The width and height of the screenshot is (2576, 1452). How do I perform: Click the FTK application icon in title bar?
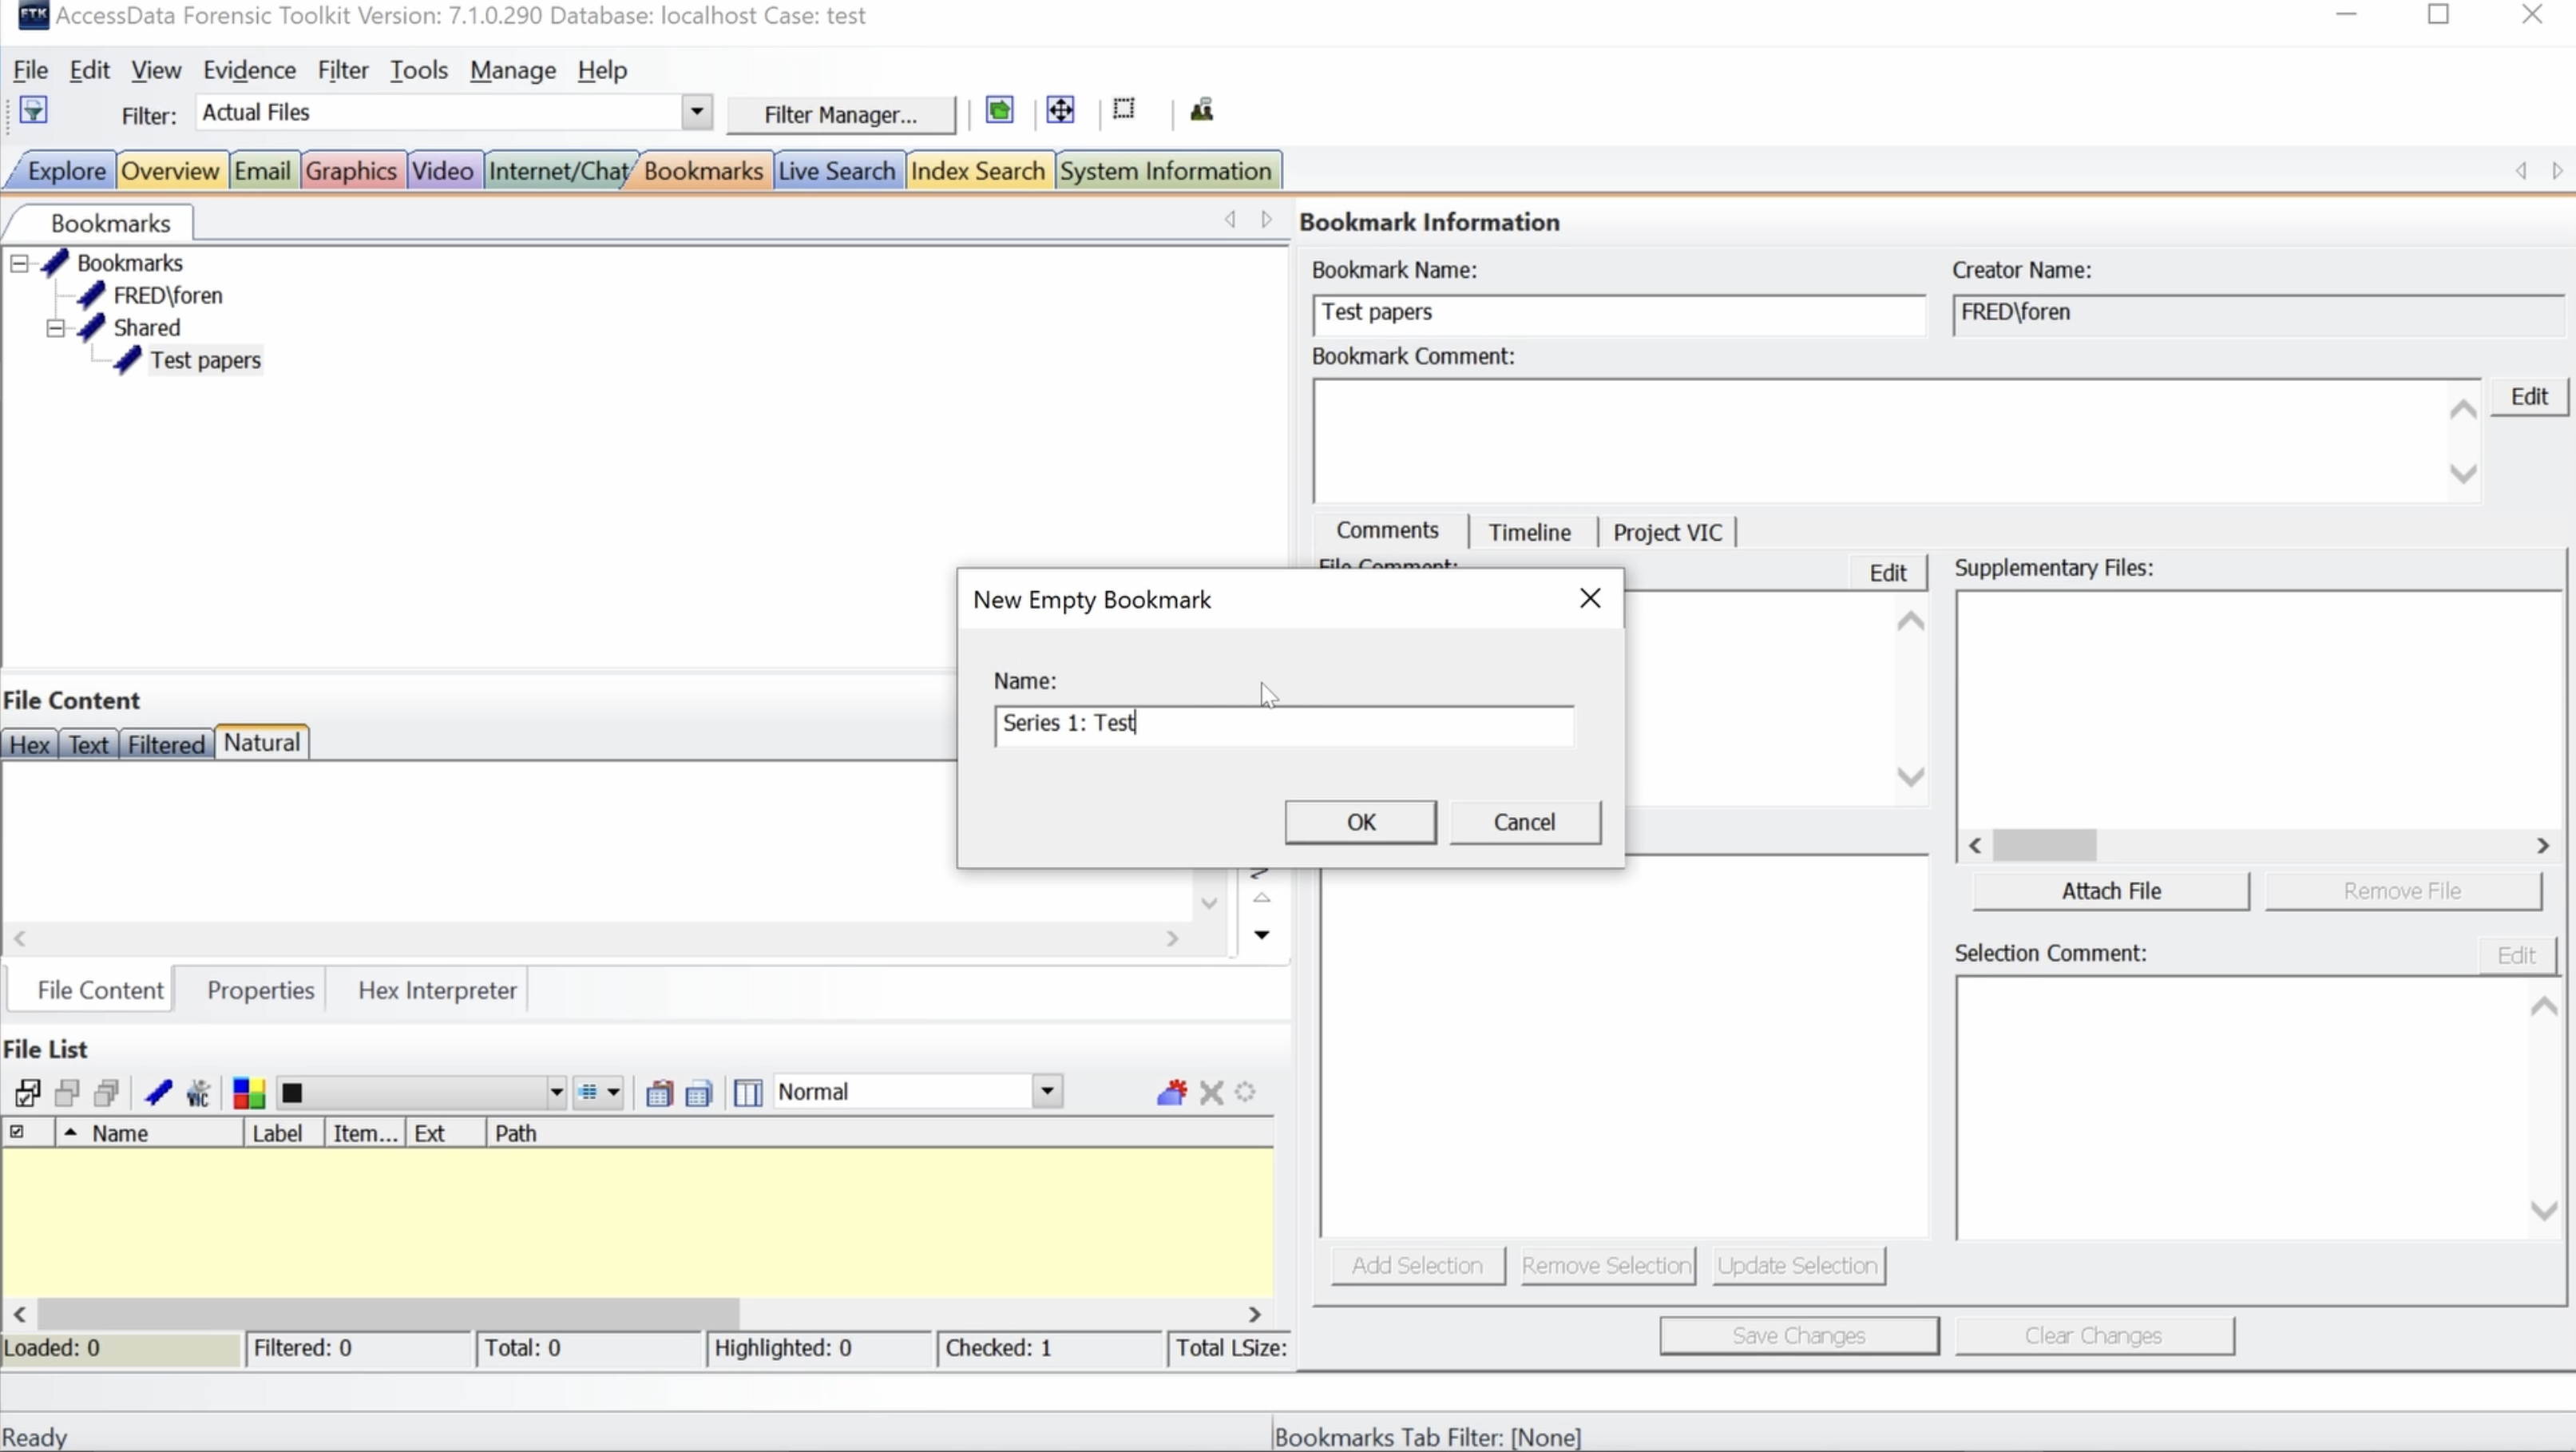pyautogui.click(x=33, y=15)
